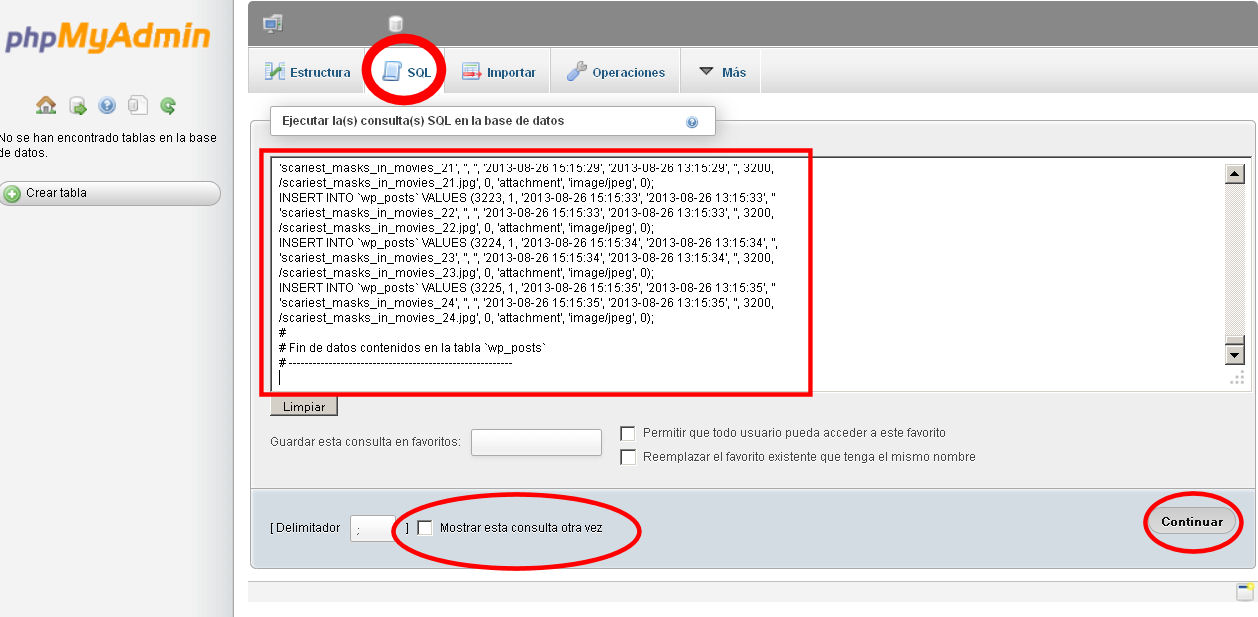Expand the 'Más' dropdown menu
This screenshot has height=617, width=1258.
(x=722, y=72)
